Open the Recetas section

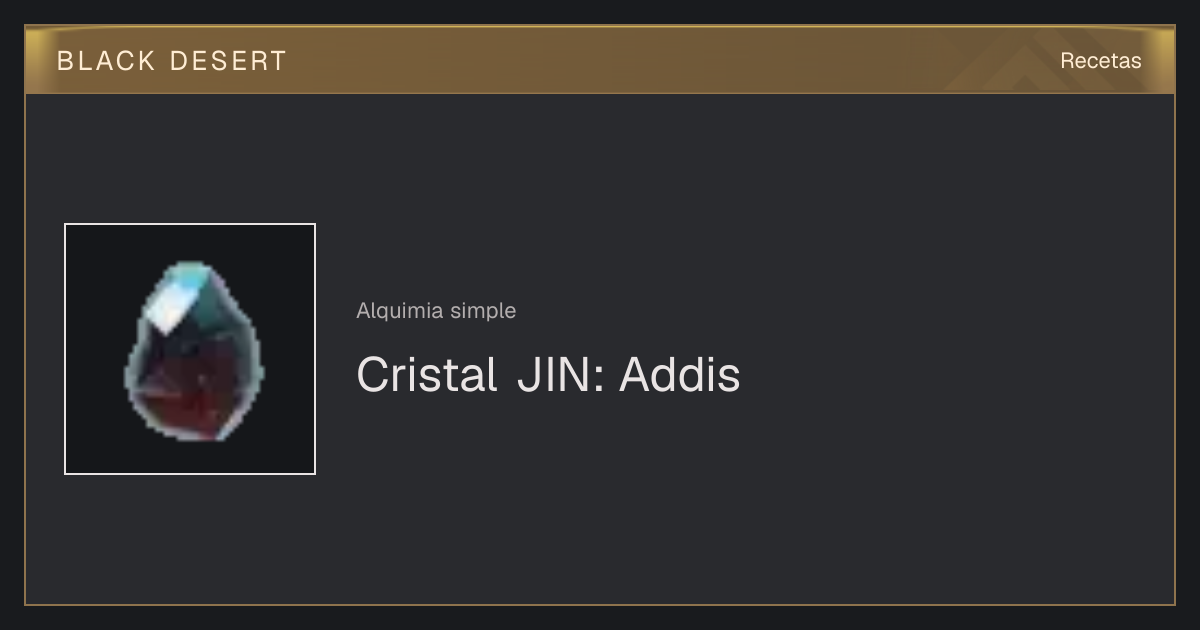[x=1100, y=60]
